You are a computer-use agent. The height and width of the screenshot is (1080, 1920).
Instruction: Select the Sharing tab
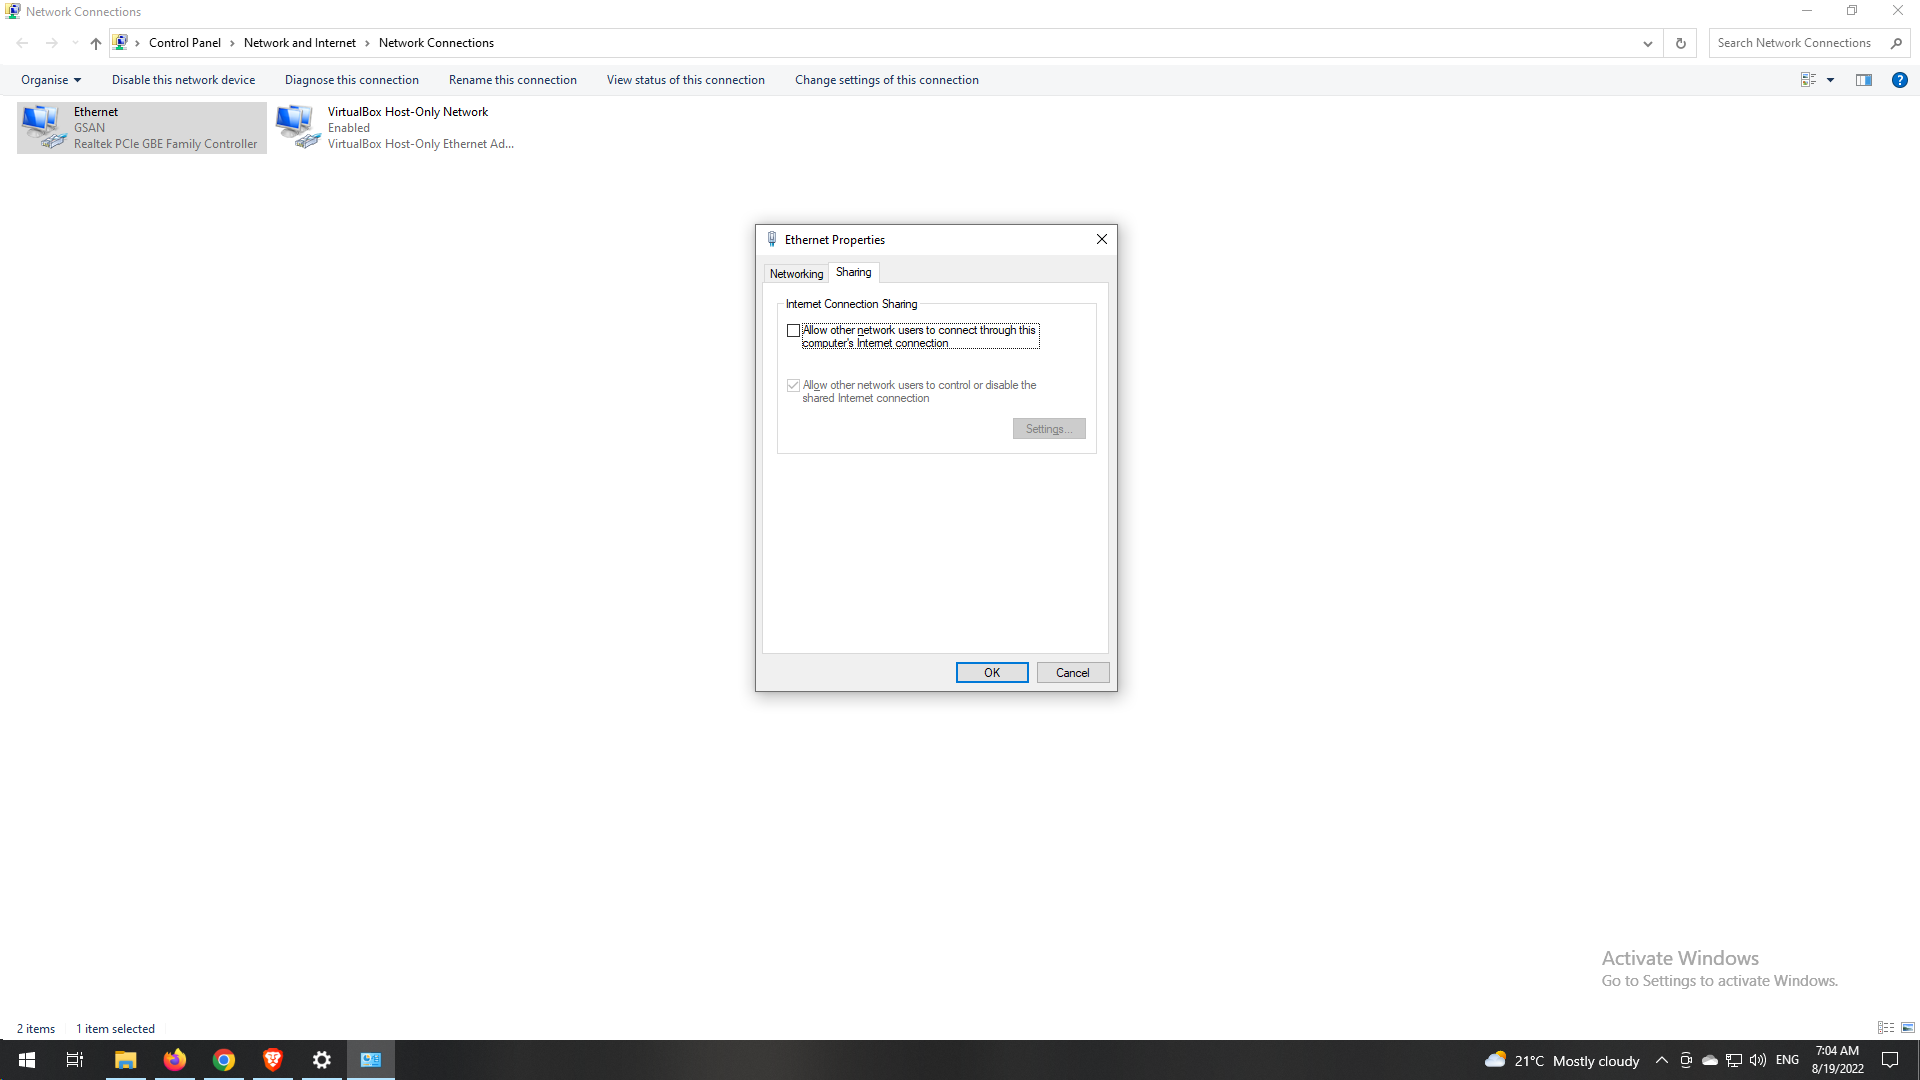tap(853, 272)
